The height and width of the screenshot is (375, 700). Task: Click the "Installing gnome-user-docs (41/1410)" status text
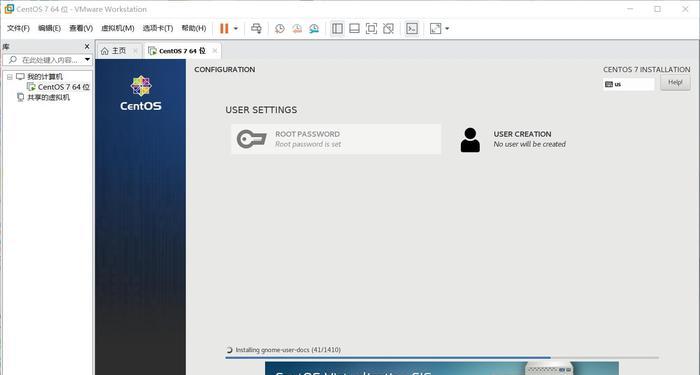tap(288, 350)
